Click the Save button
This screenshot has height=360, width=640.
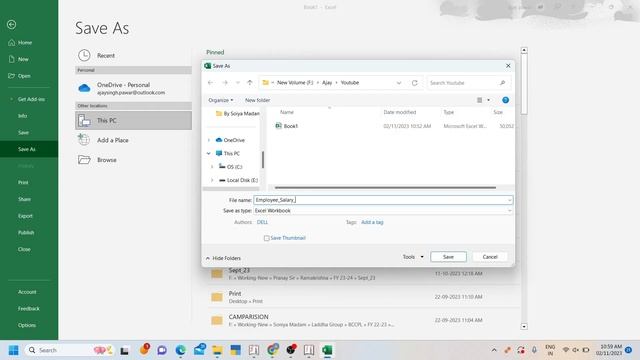click(x=448, y=257)
